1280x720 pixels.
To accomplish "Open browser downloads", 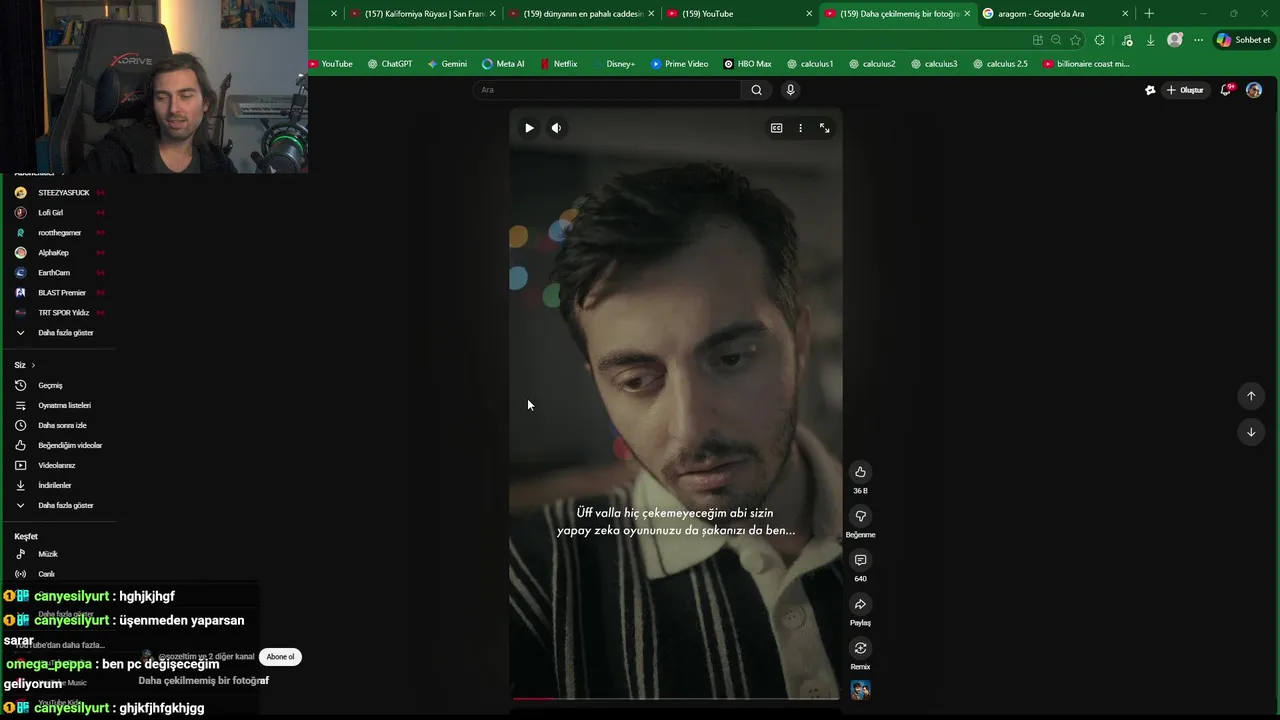I will [1150, 40].
